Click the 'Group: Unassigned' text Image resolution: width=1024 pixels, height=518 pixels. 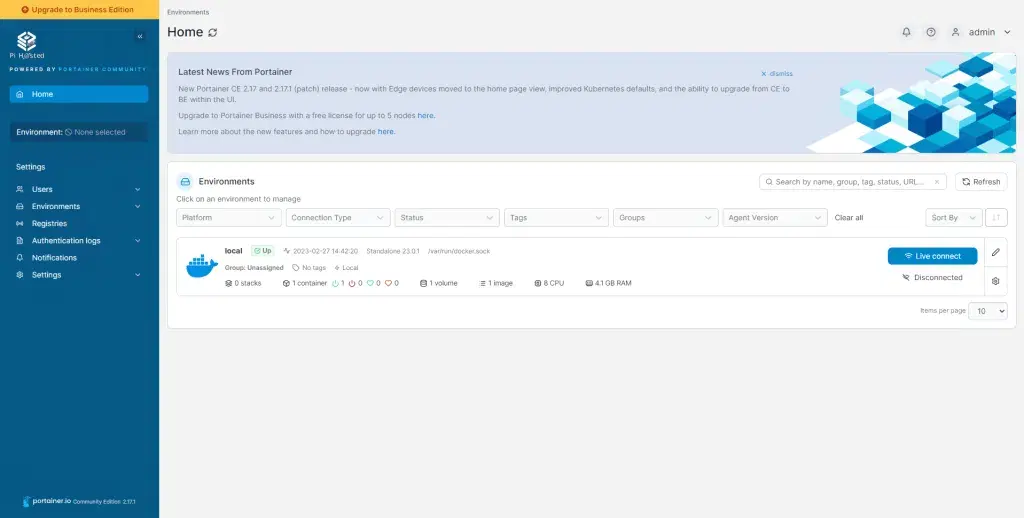click(x=254, y=268)
